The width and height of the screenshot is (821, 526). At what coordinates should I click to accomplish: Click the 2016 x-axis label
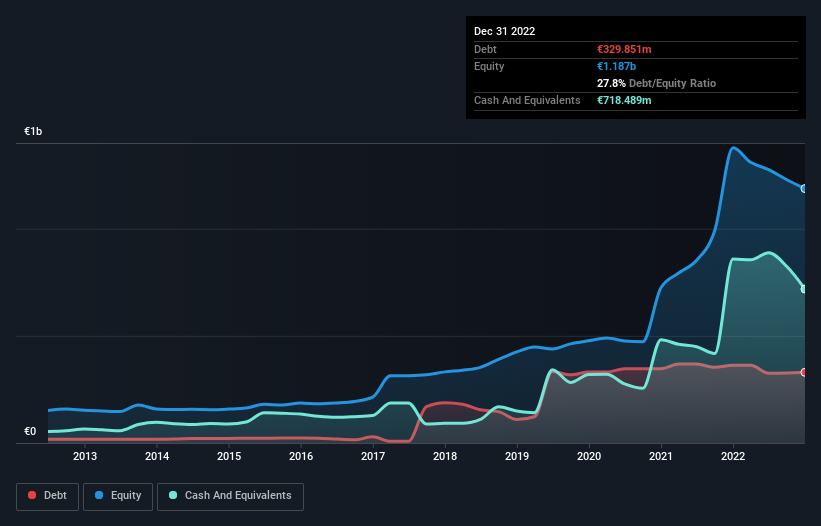click(x=301, y=456)
